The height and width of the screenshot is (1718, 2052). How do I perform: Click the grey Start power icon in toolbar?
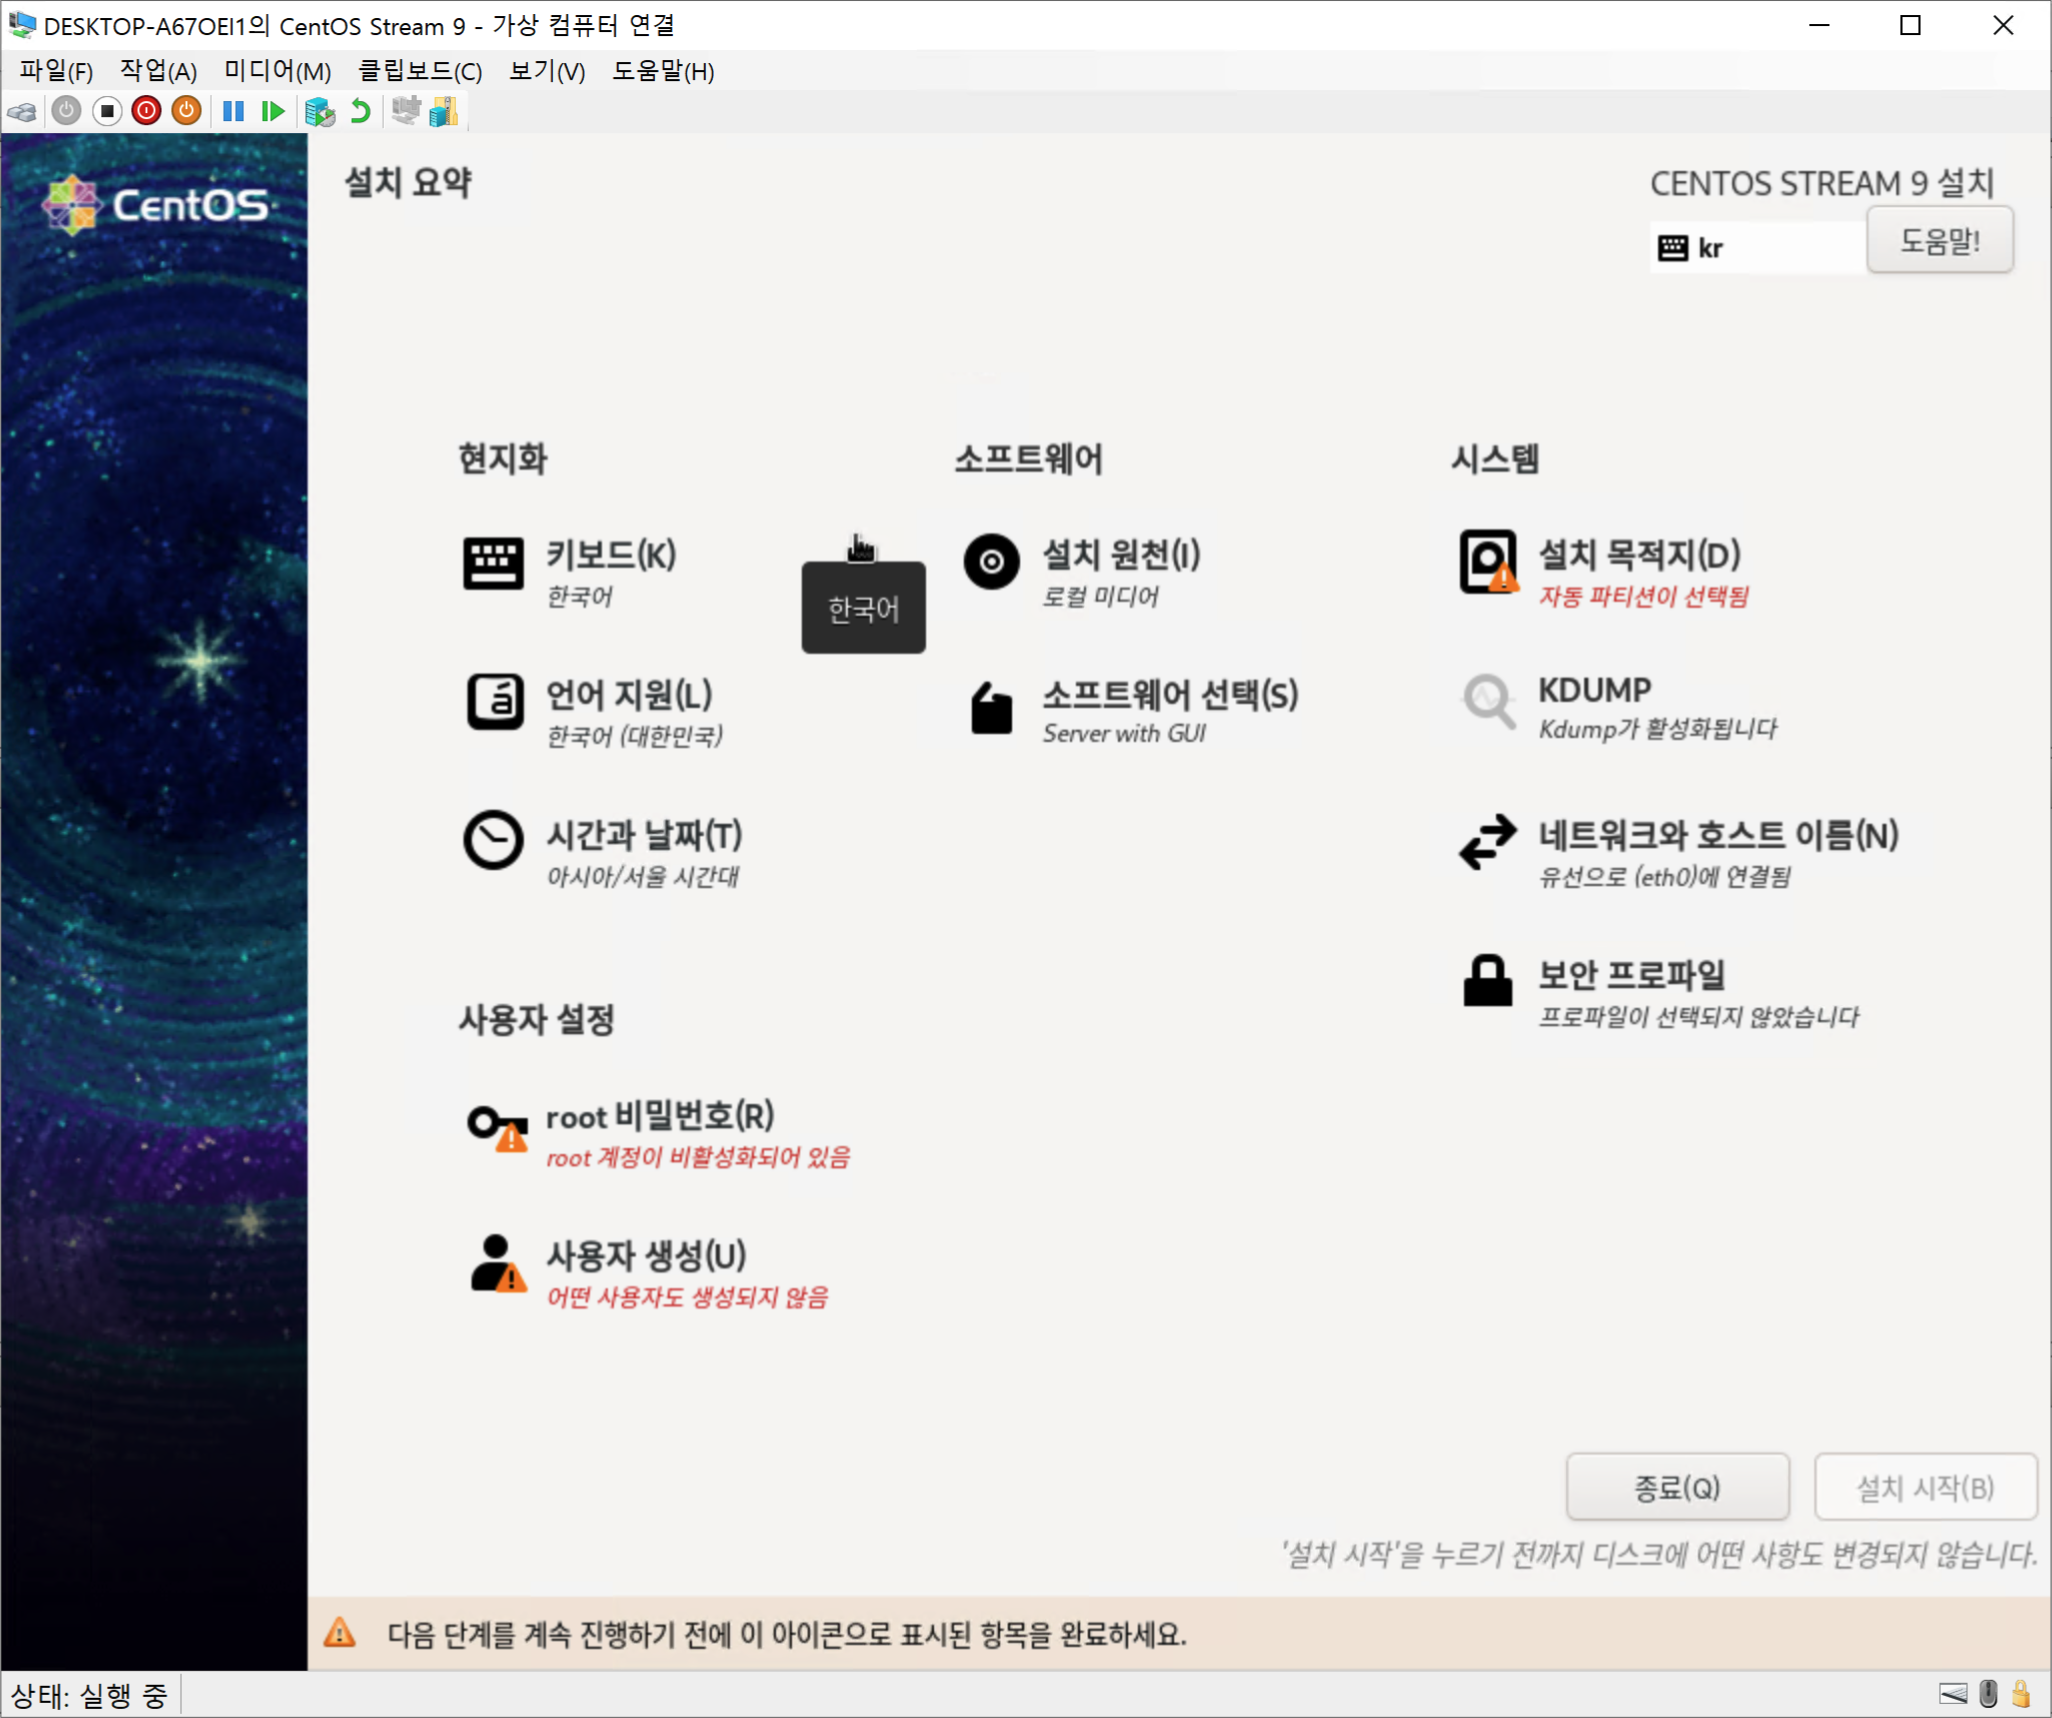click(67, 111)
